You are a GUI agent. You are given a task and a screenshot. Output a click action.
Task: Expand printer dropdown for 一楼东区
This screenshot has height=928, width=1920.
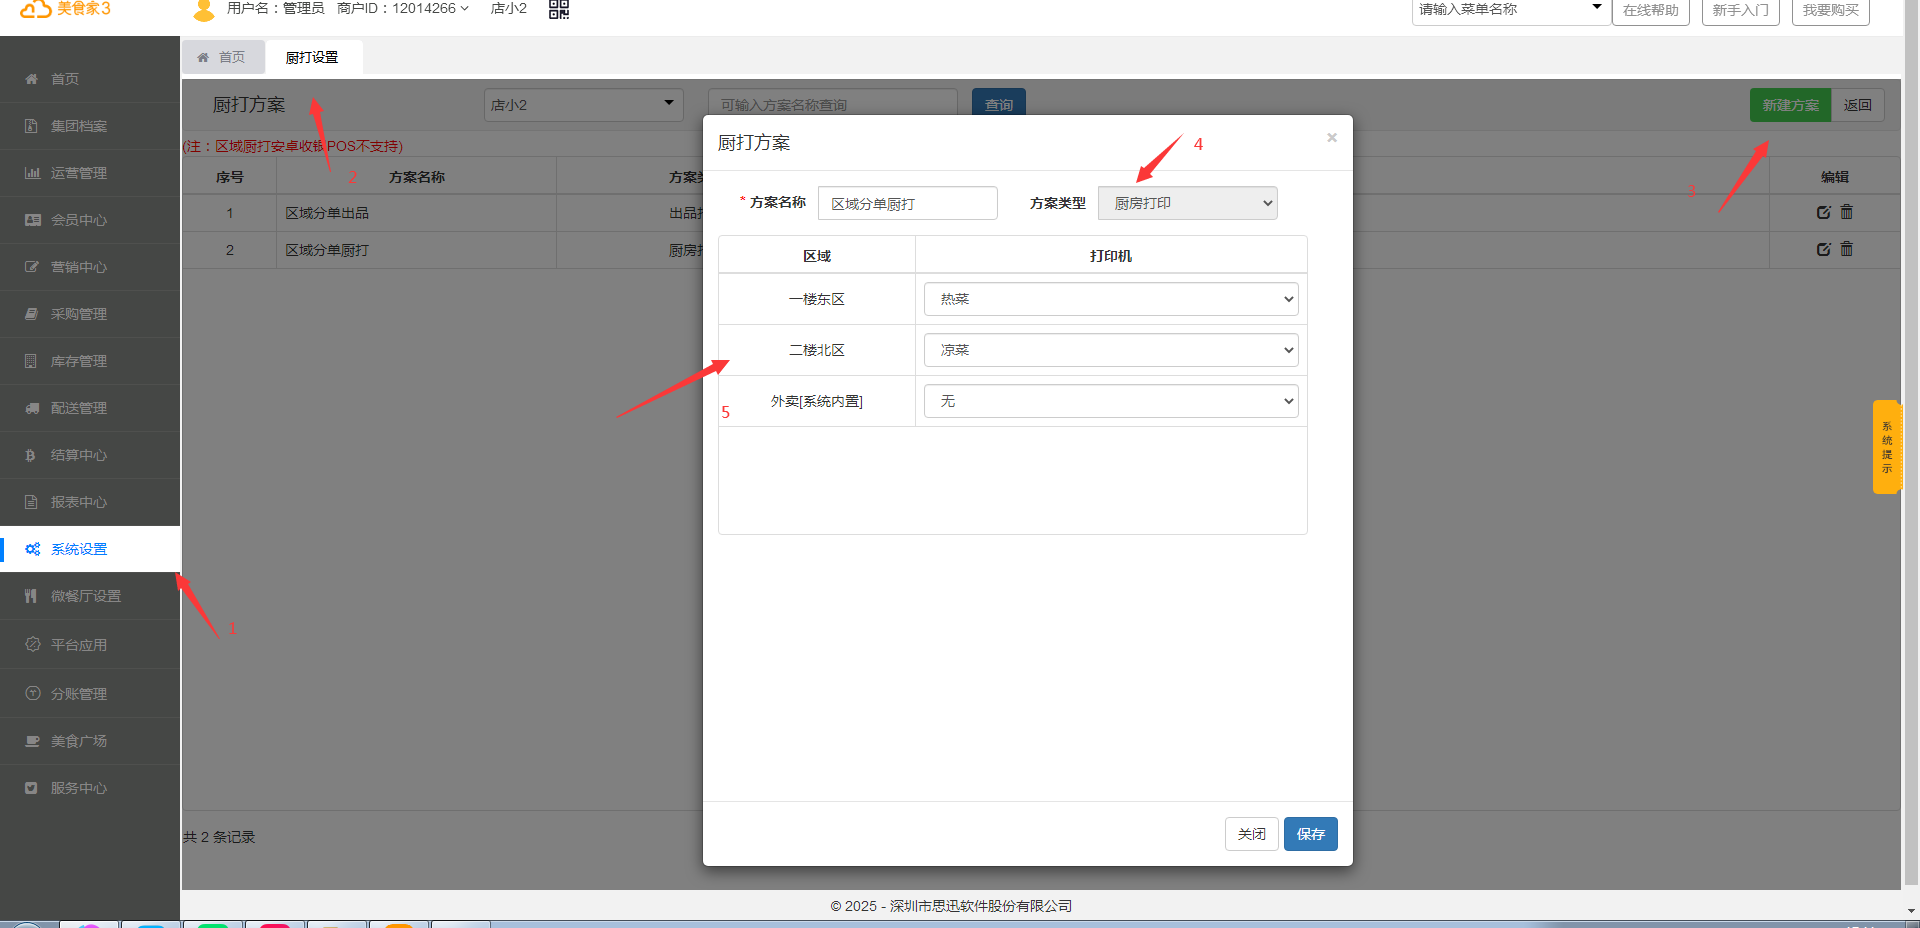coord(1110,299)
